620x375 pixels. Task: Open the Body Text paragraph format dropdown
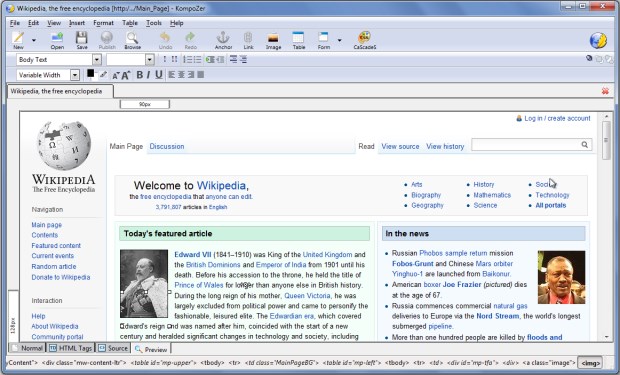click(x=97, y=60)
